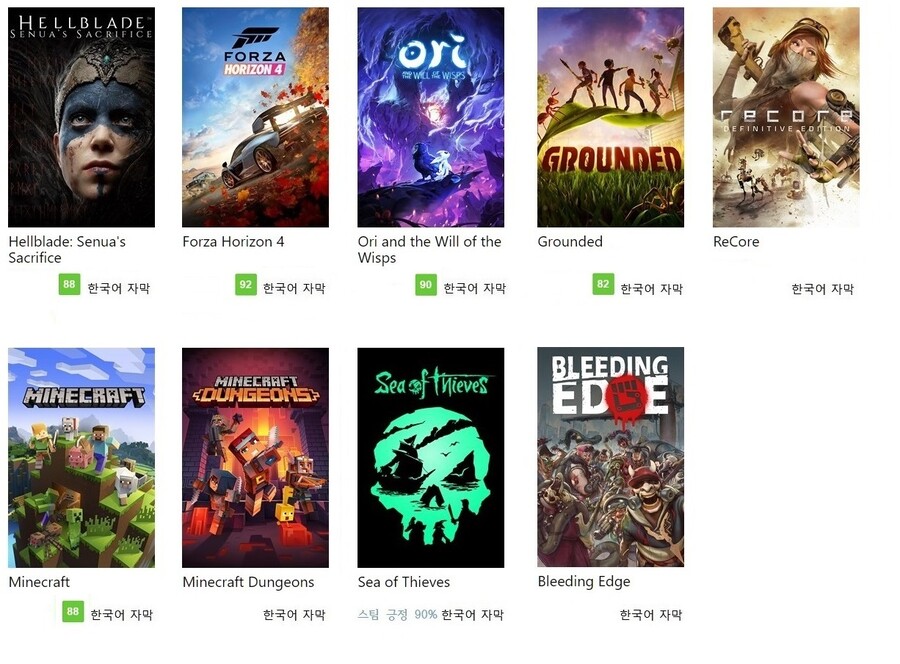Open the Bleeding Edge title link
The height and width of the screenshot is (664, 900).
584,582
